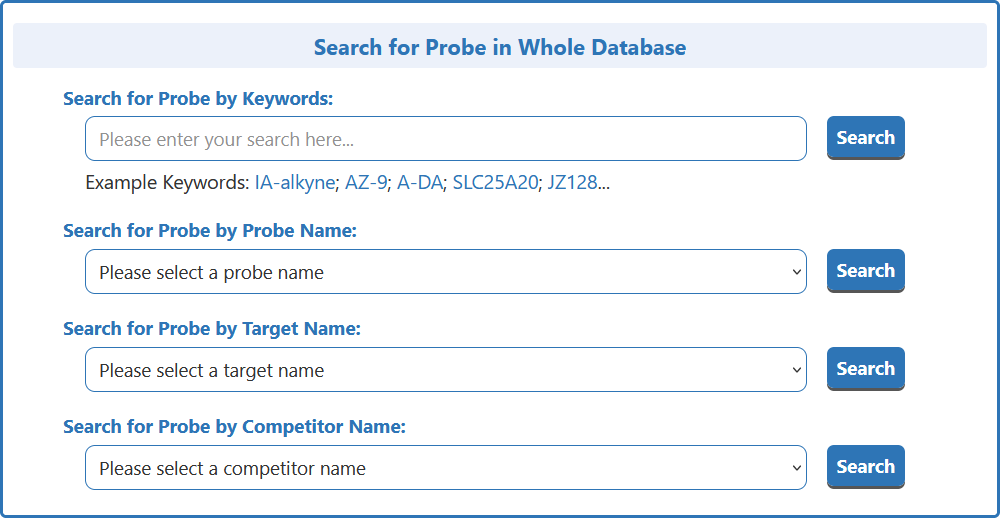Open the 'Please select a probe name' dropdown
The height and width of the screenshot is (518, 1000).
[445, 272]
